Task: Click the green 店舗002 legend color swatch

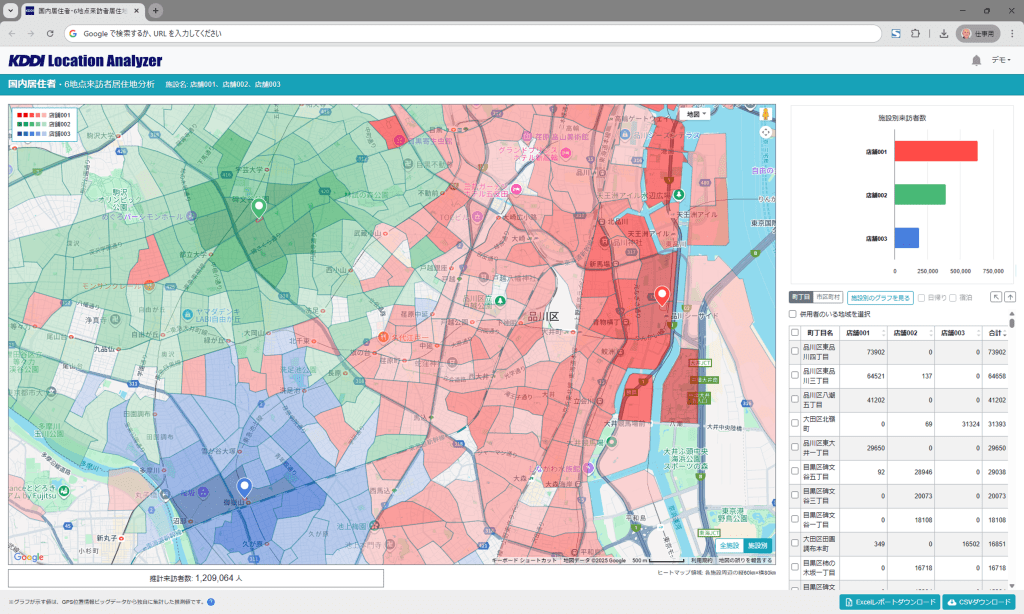Action: (x=18, y=124)
